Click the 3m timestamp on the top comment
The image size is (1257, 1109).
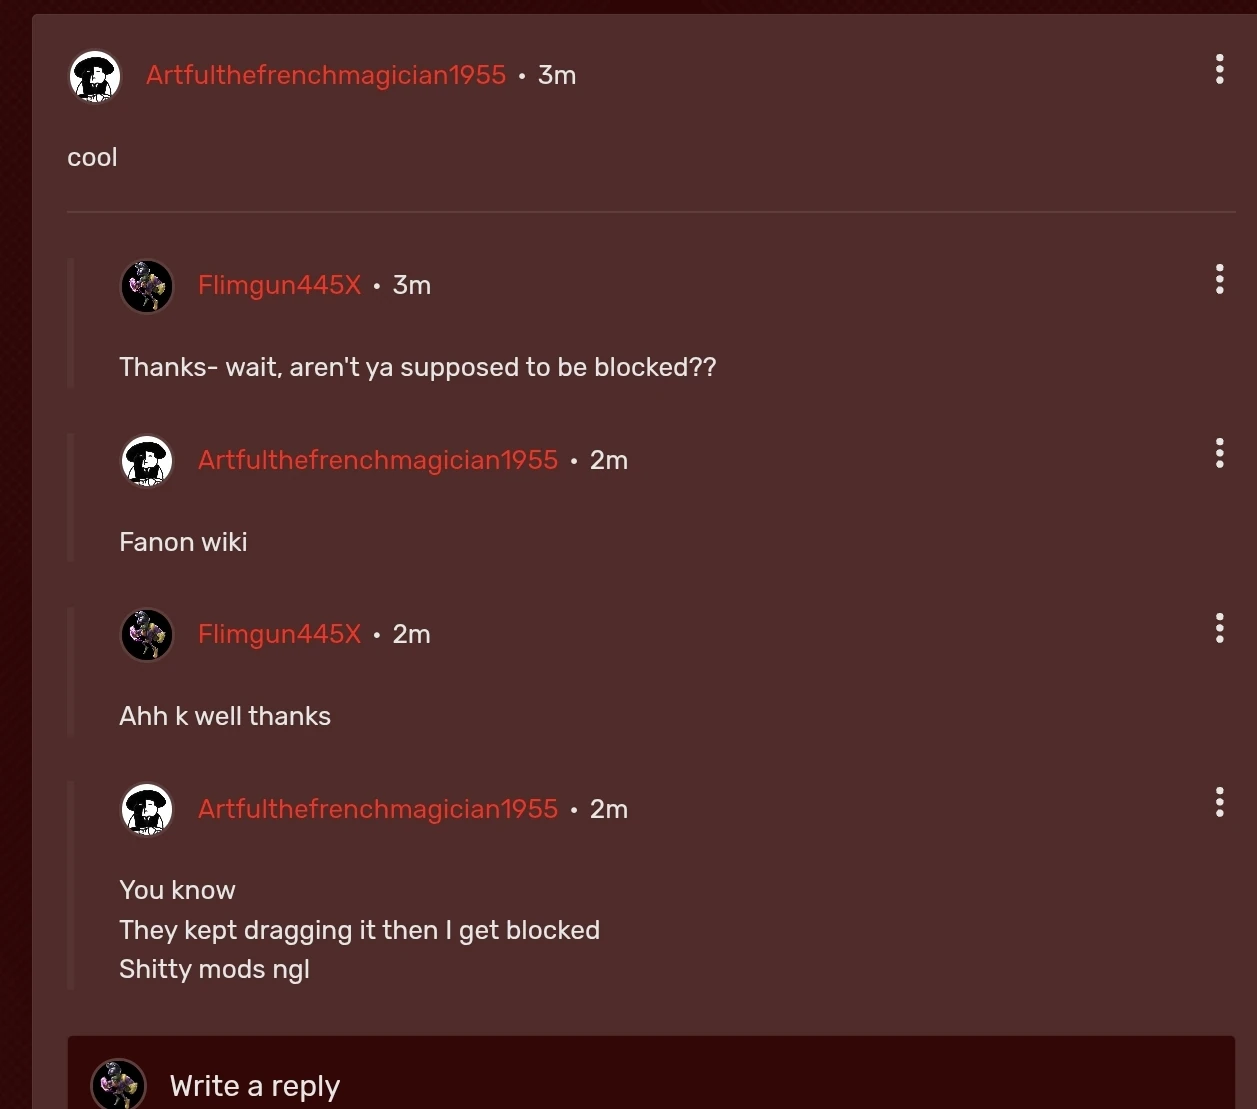pos(557,74)
